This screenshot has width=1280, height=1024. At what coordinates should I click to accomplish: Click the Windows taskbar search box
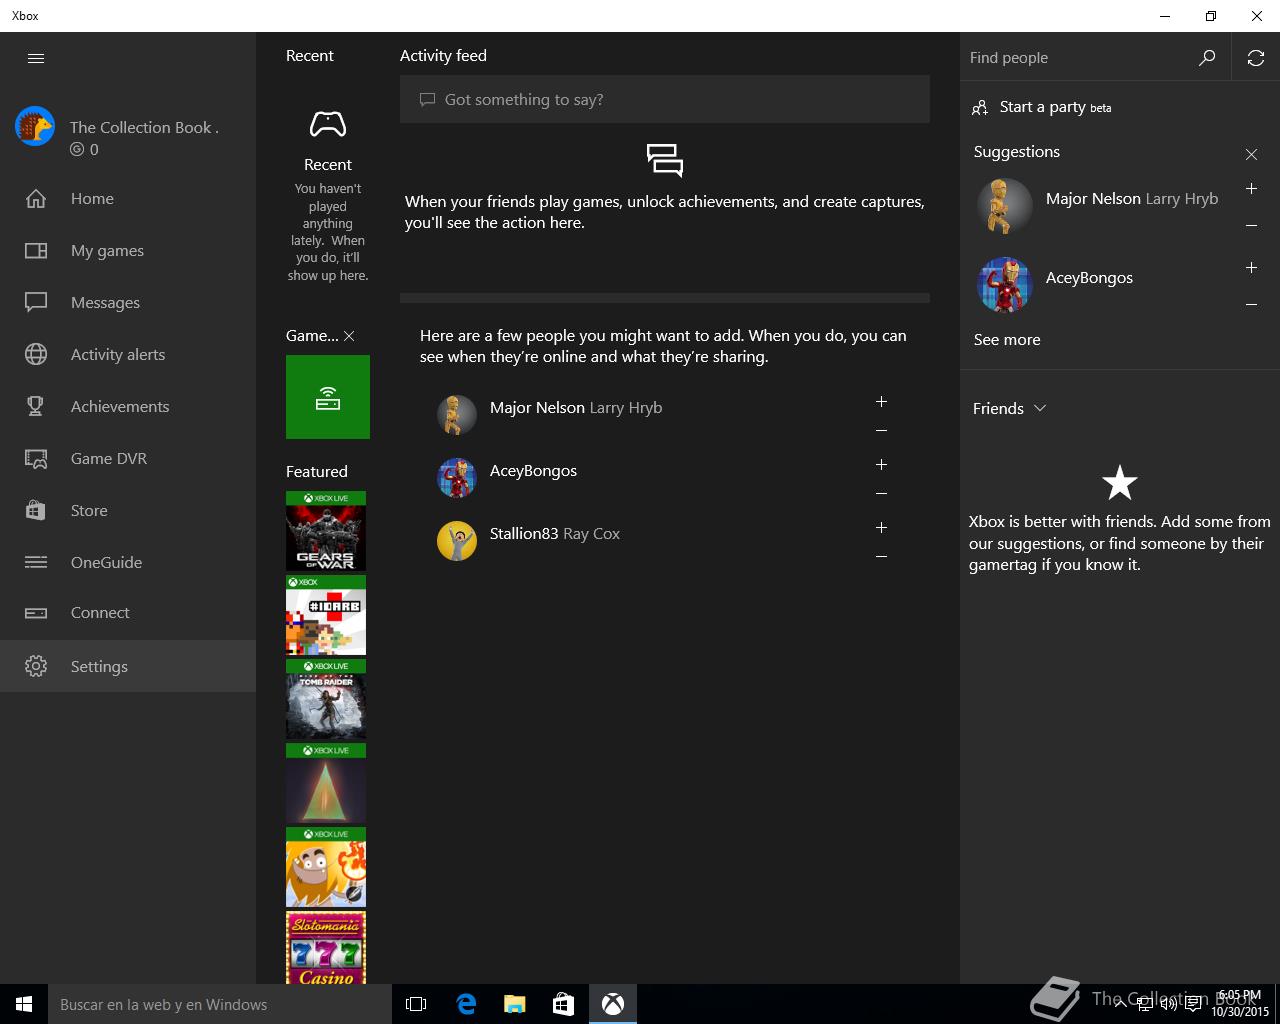[x=220, y=1004]
